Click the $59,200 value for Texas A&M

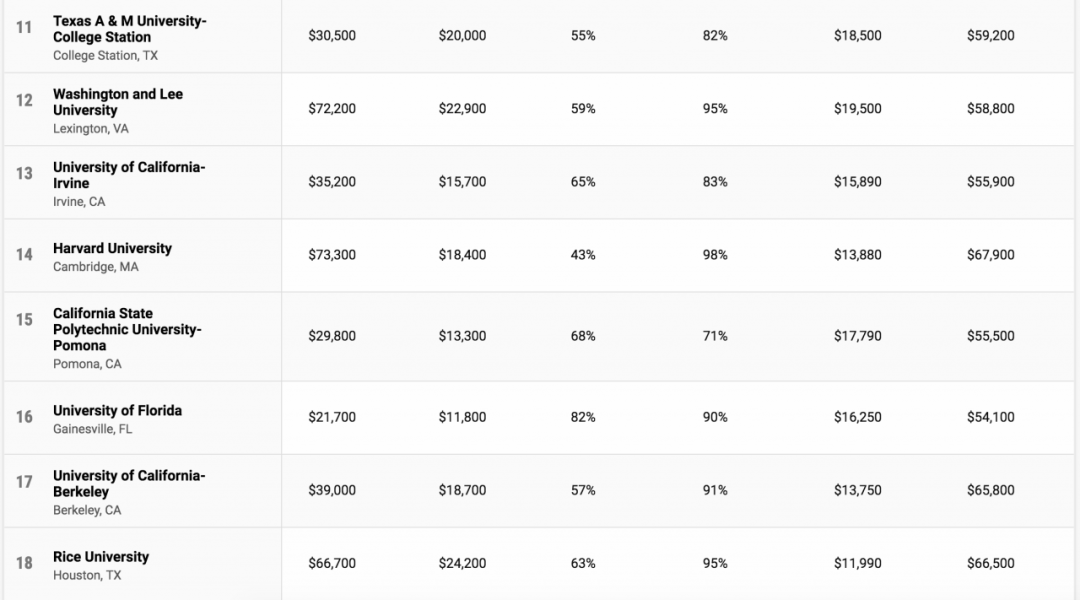point(990,36)
